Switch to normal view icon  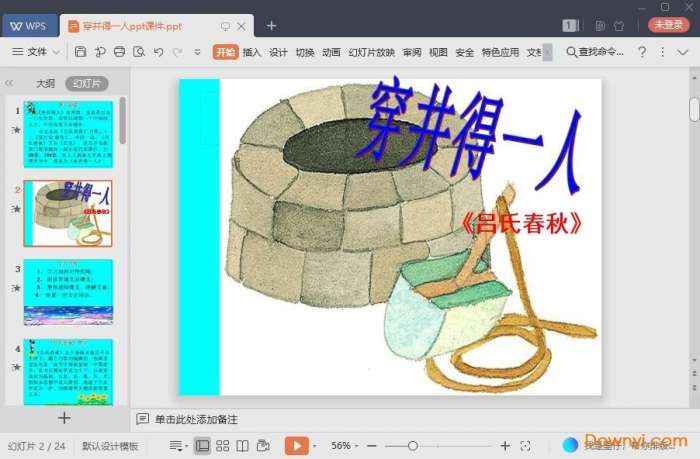[202, 446]
